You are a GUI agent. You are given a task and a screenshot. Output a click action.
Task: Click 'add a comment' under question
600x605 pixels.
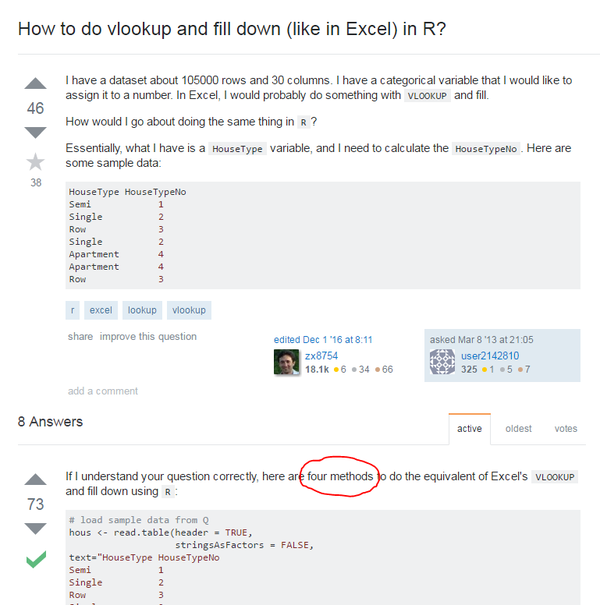coord(103,391)
